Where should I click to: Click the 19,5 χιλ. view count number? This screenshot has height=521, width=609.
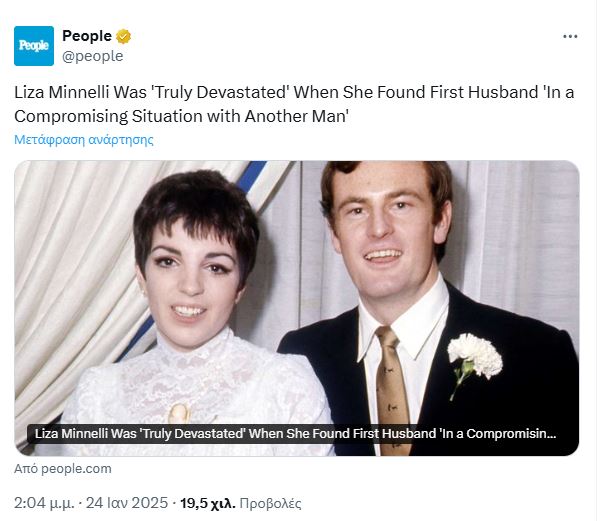(x=205, y=503)
